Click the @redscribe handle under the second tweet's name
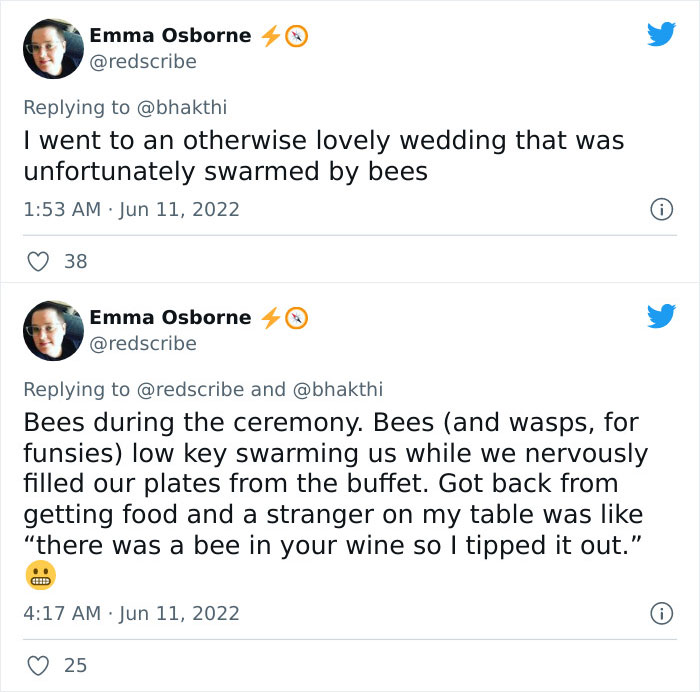This screenshot has height=692, width=700. point(143,343)
